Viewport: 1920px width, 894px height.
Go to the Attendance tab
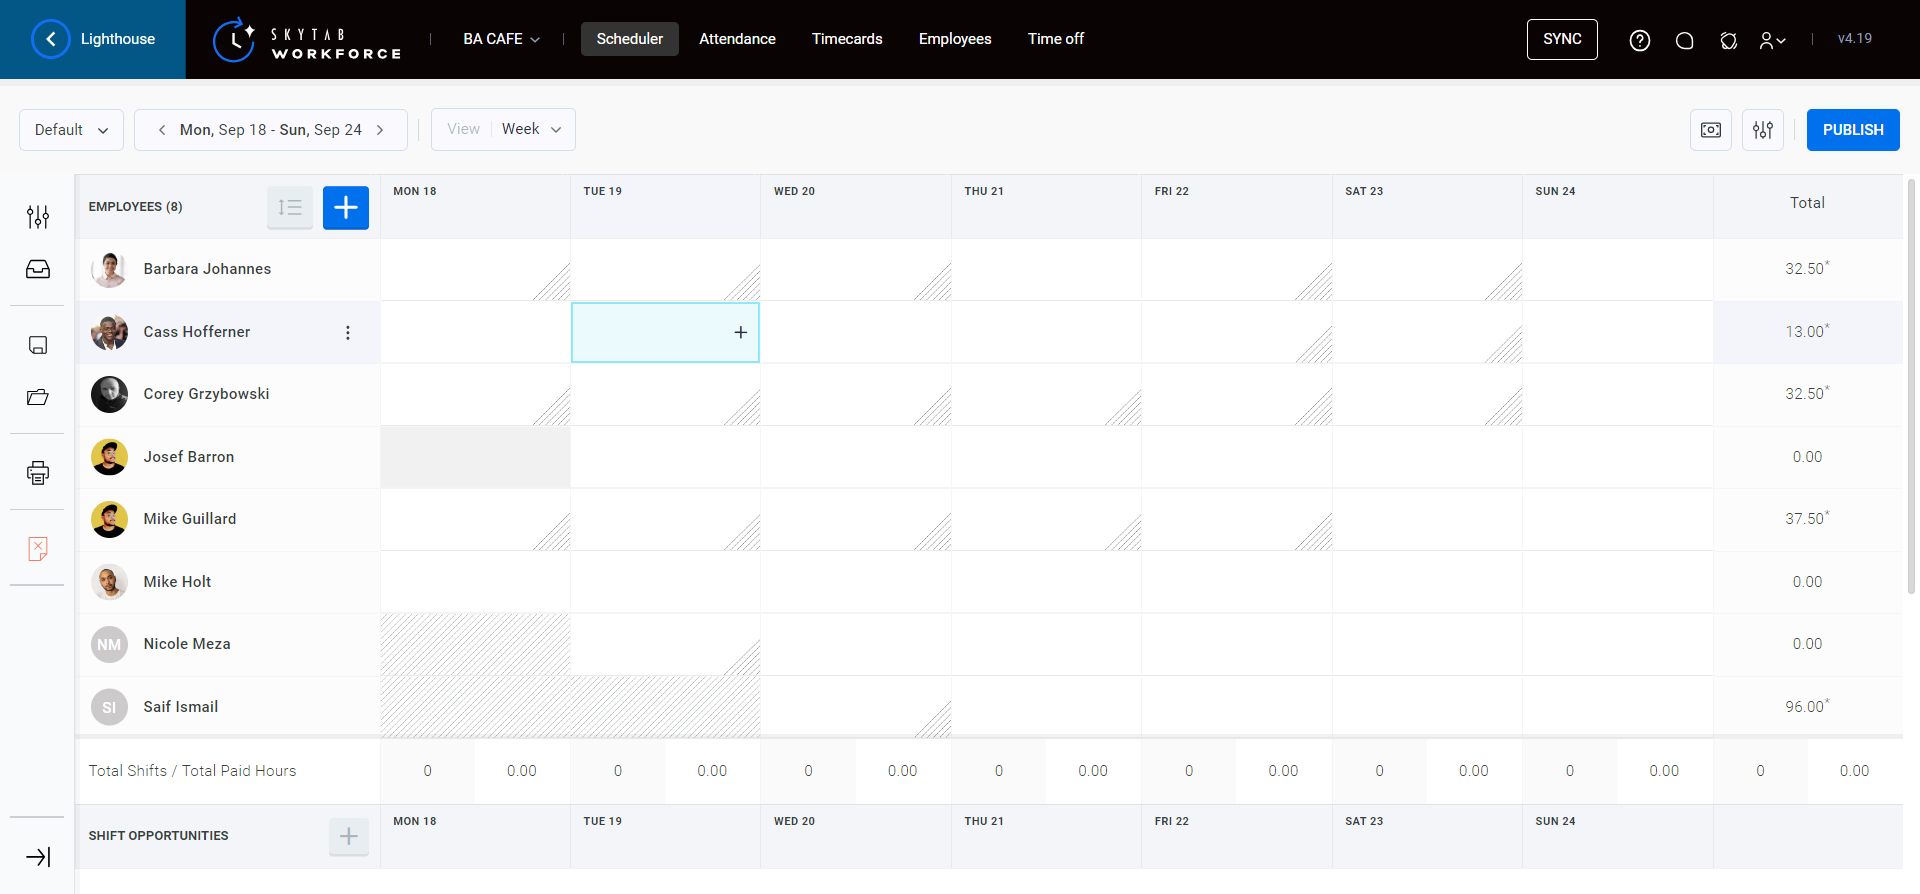737,39
